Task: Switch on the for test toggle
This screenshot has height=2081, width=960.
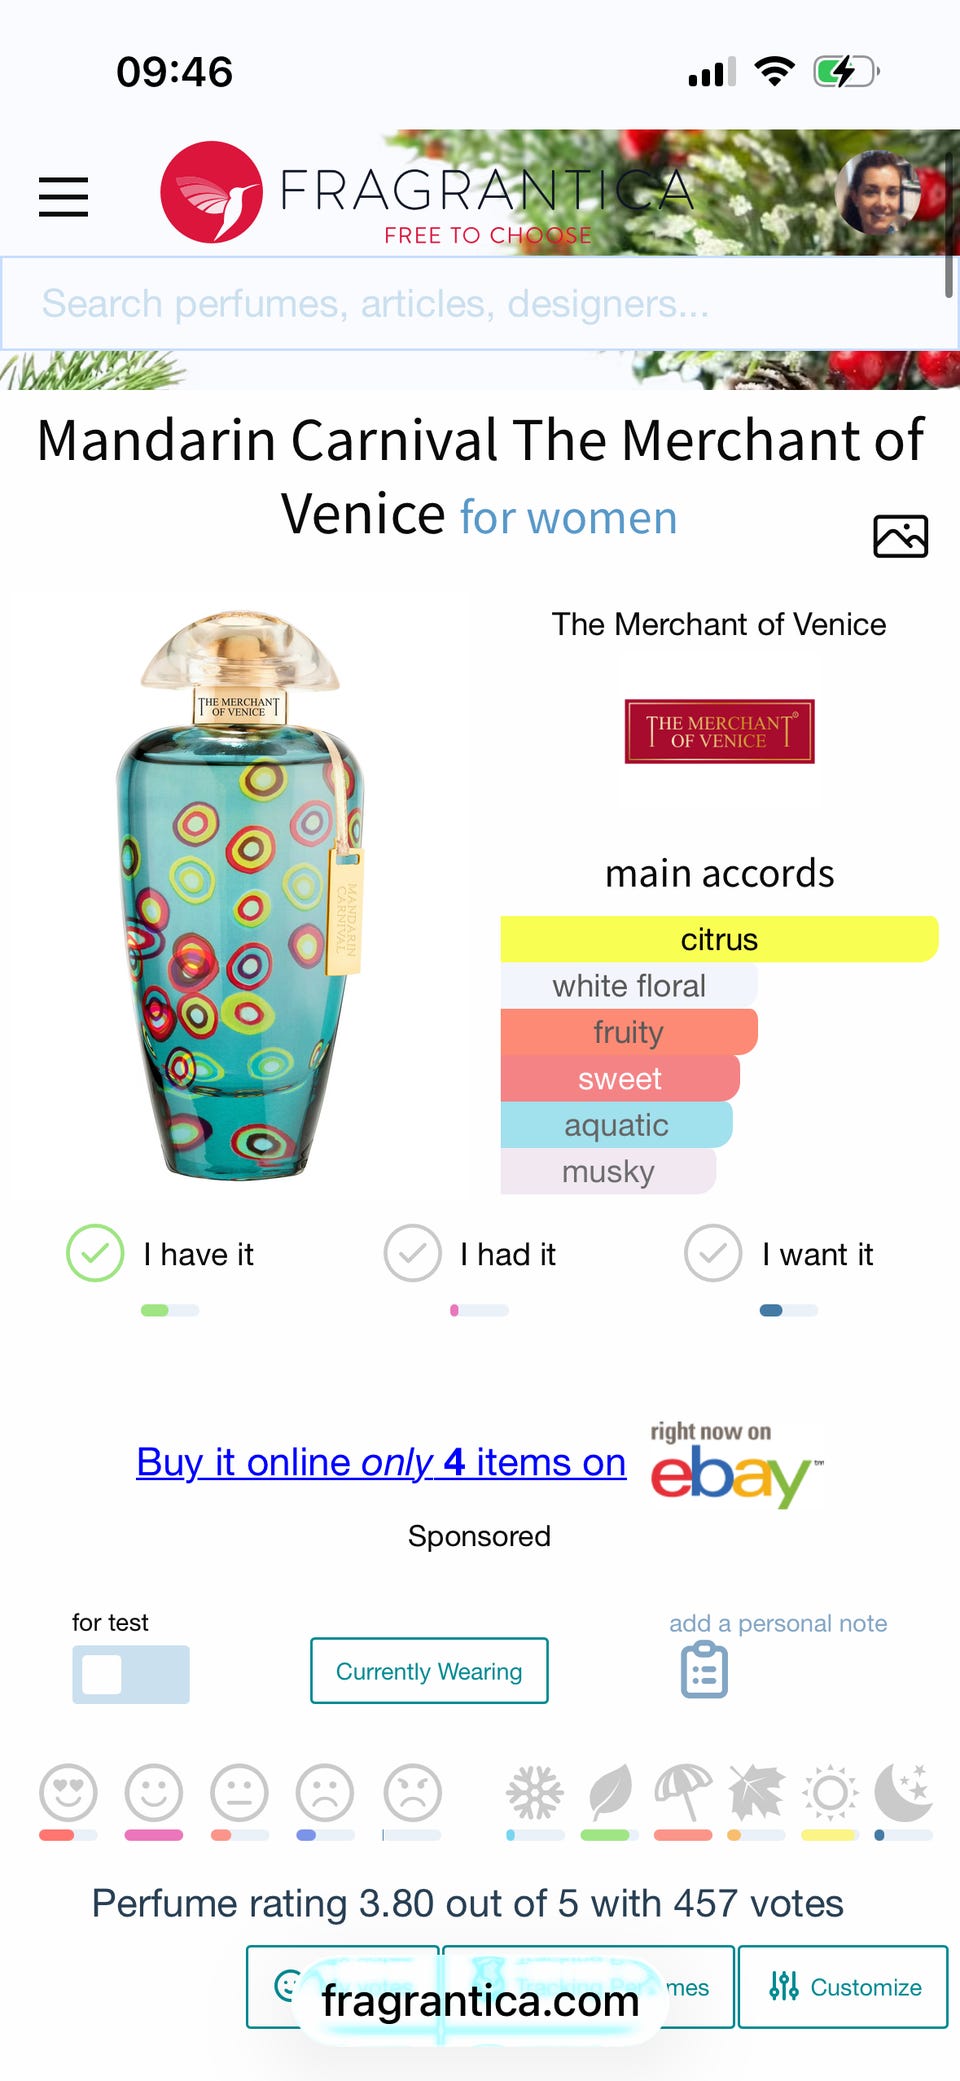Action: [x=131, y=1674]
